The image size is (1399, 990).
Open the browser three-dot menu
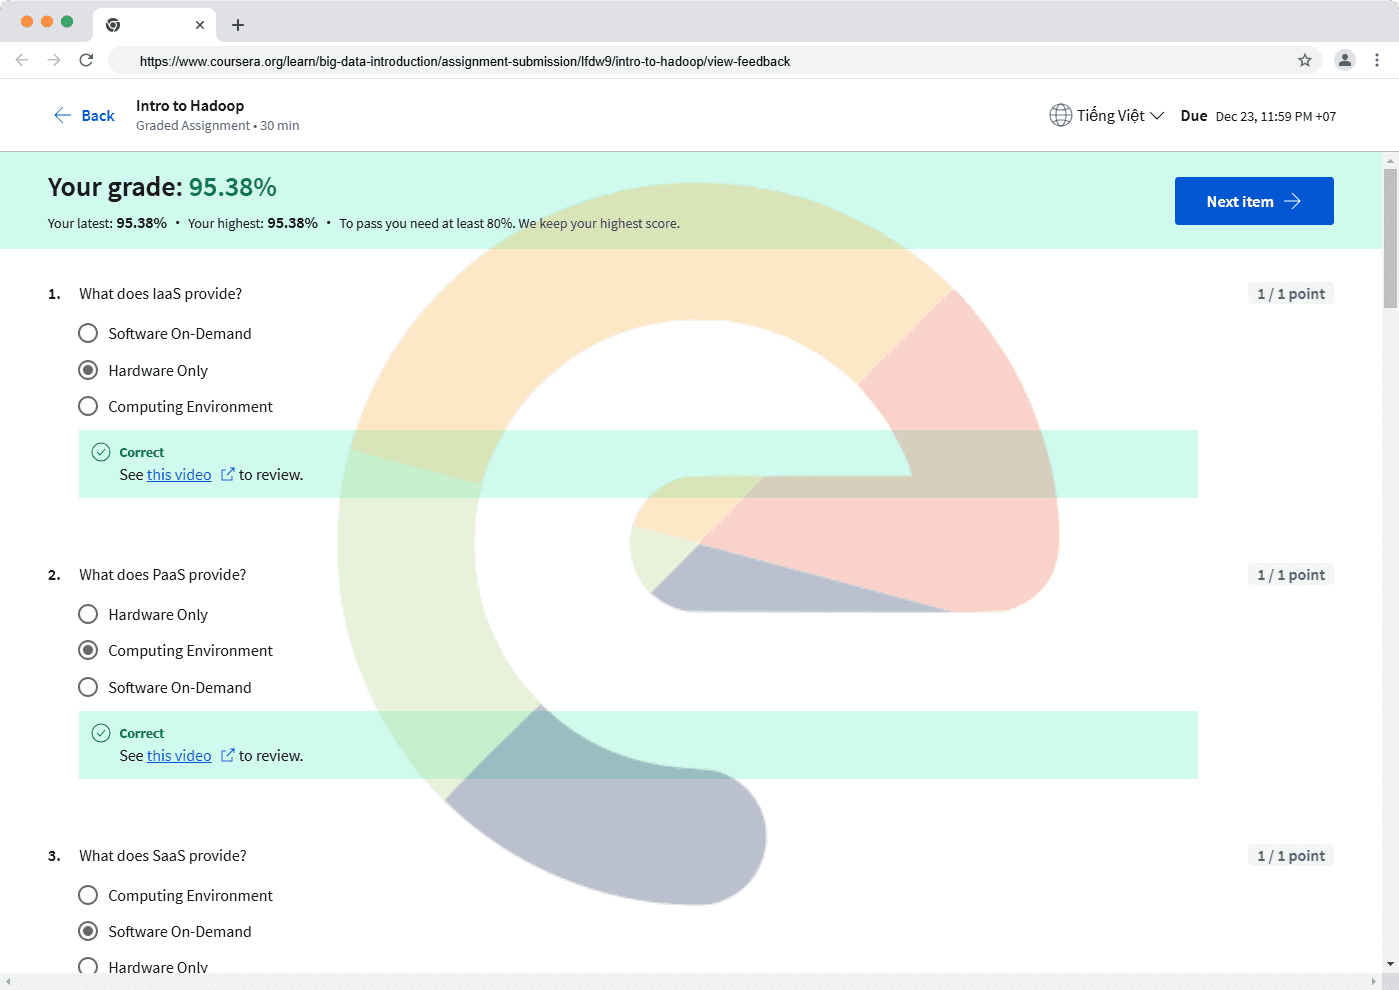coord(1377,60)
